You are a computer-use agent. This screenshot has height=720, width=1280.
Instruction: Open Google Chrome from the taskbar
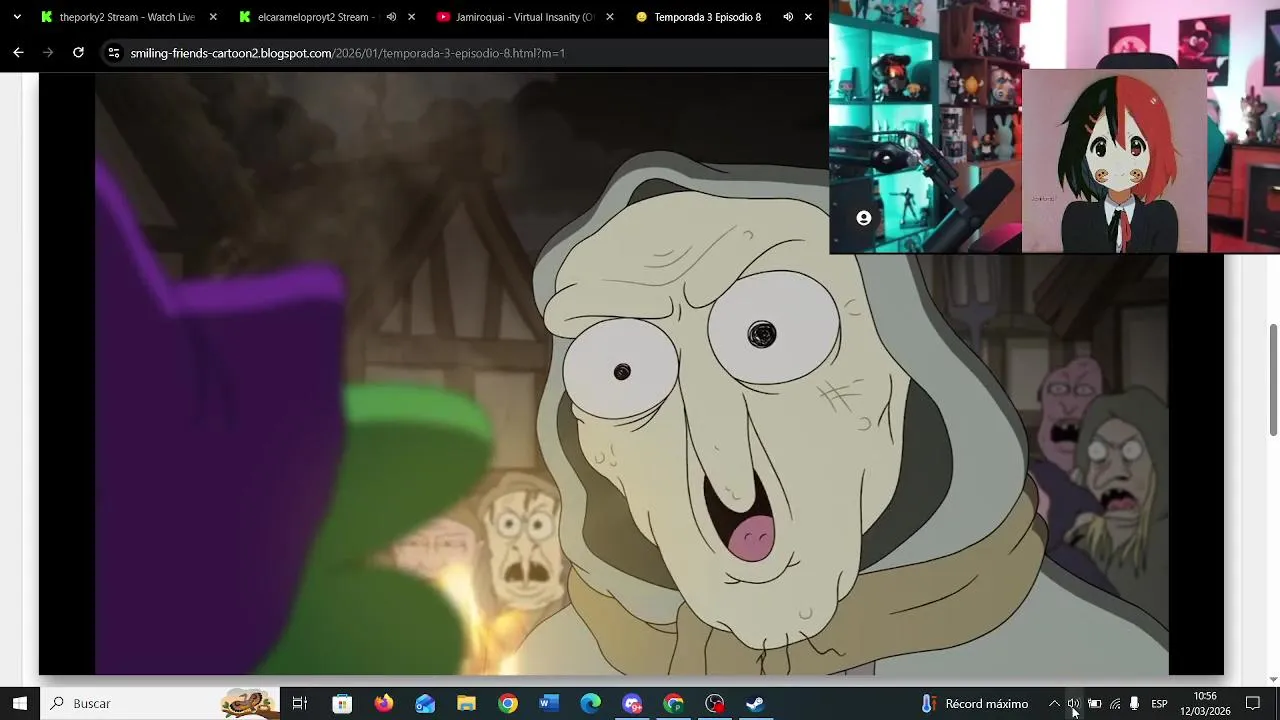point(508,704)
